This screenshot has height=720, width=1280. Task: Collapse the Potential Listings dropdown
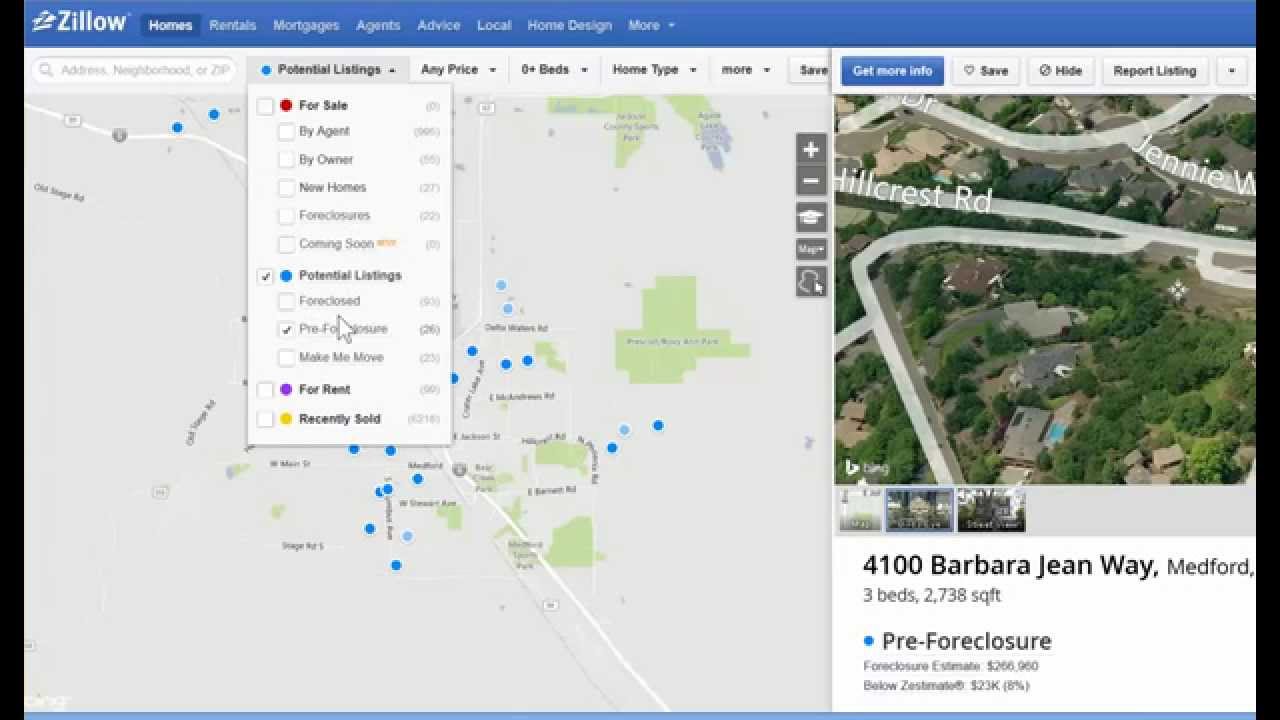[328, 70]
